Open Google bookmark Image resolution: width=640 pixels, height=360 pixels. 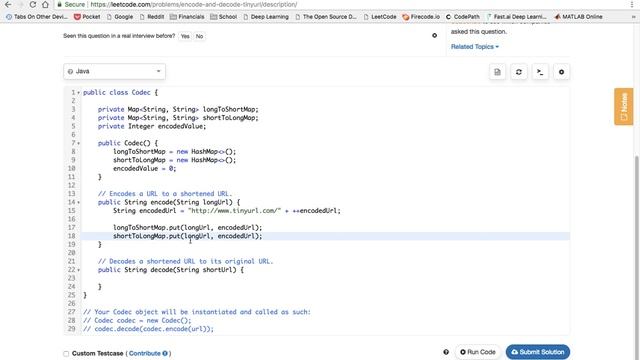[120, 17]
